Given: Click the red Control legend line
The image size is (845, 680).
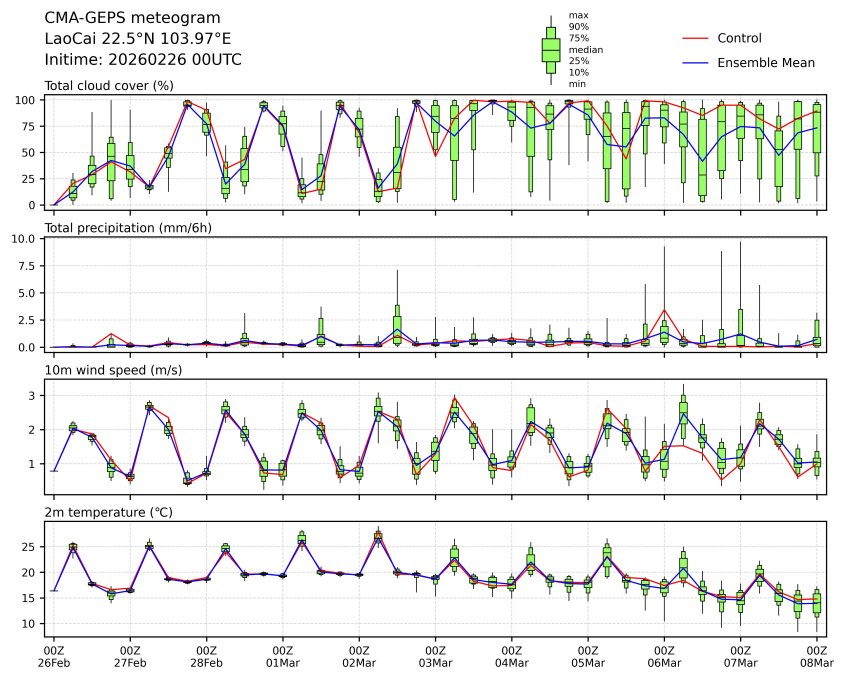Looking at the screenshot, I should point(697,39).
